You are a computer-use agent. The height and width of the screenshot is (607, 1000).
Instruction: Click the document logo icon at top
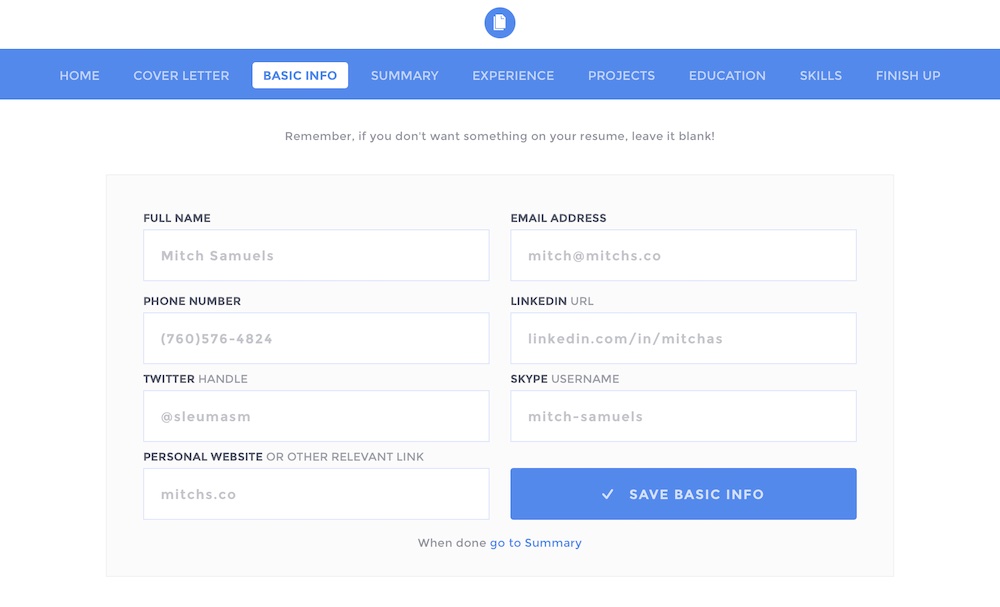pyautogui.click(x=500, y=23)
